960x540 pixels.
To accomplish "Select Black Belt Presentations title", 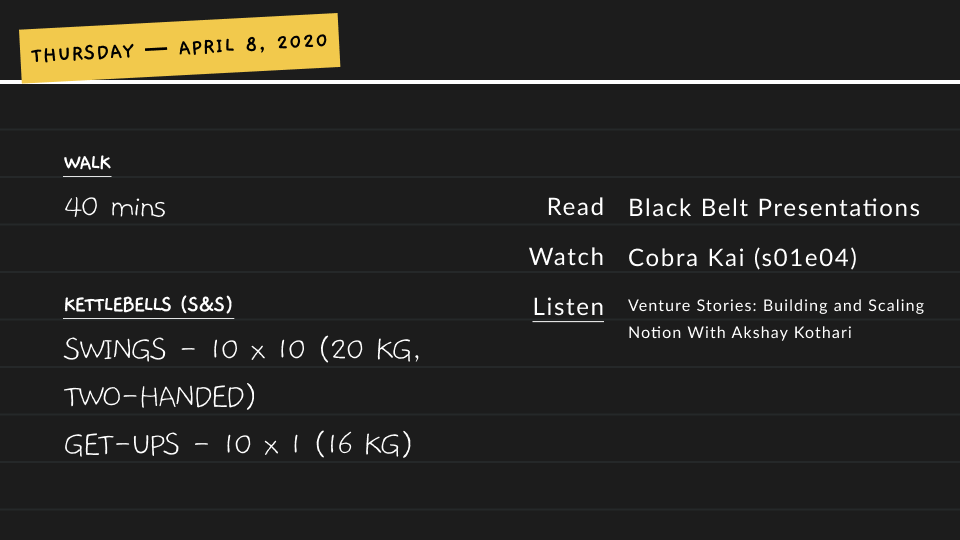I will pos(774,208).
